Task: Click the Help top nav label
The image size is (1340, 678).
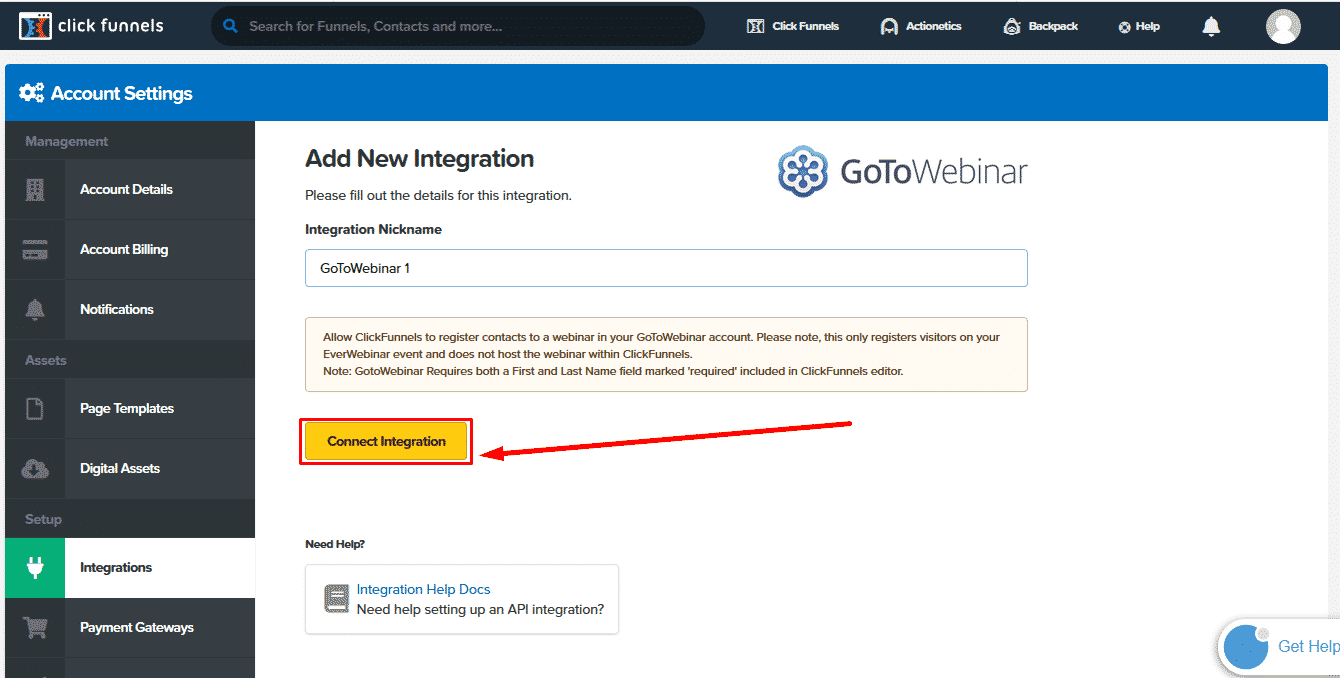Action: click(x=1148, y=26)
